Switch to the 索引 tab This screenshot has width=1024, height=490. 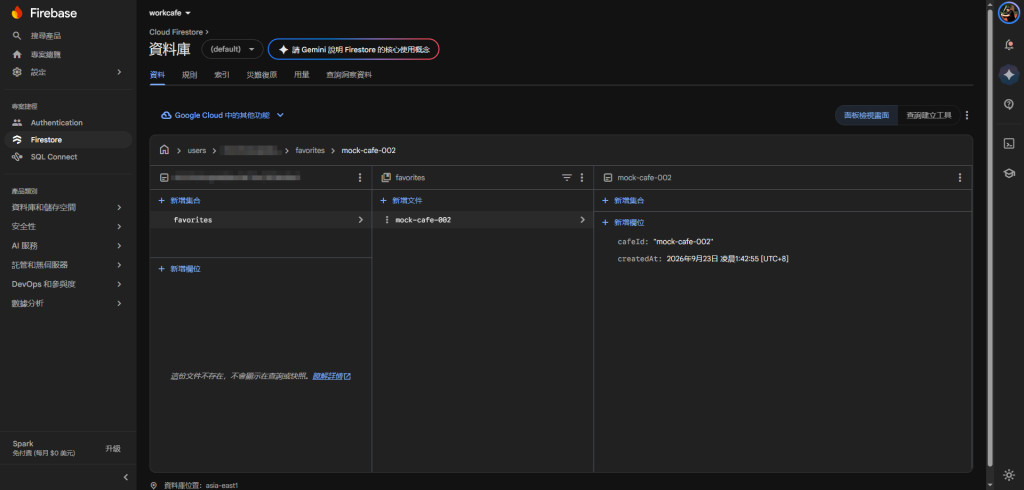pos(222,75)
